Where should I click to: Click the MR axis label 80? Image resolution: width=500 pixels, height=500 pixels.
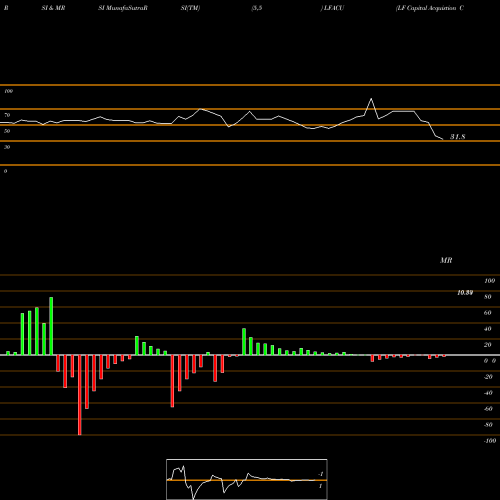point(488,297)
